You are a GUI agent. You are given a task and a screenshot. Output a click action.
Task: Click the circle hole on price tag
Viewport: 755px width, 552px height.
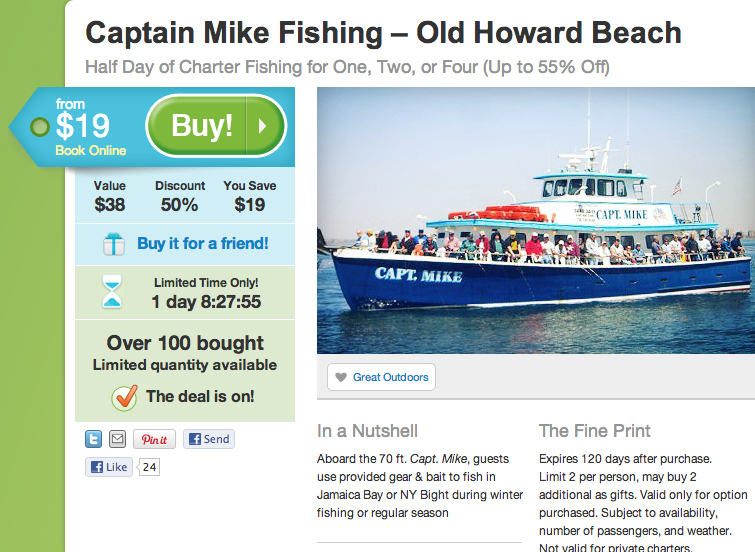[39, 127]
